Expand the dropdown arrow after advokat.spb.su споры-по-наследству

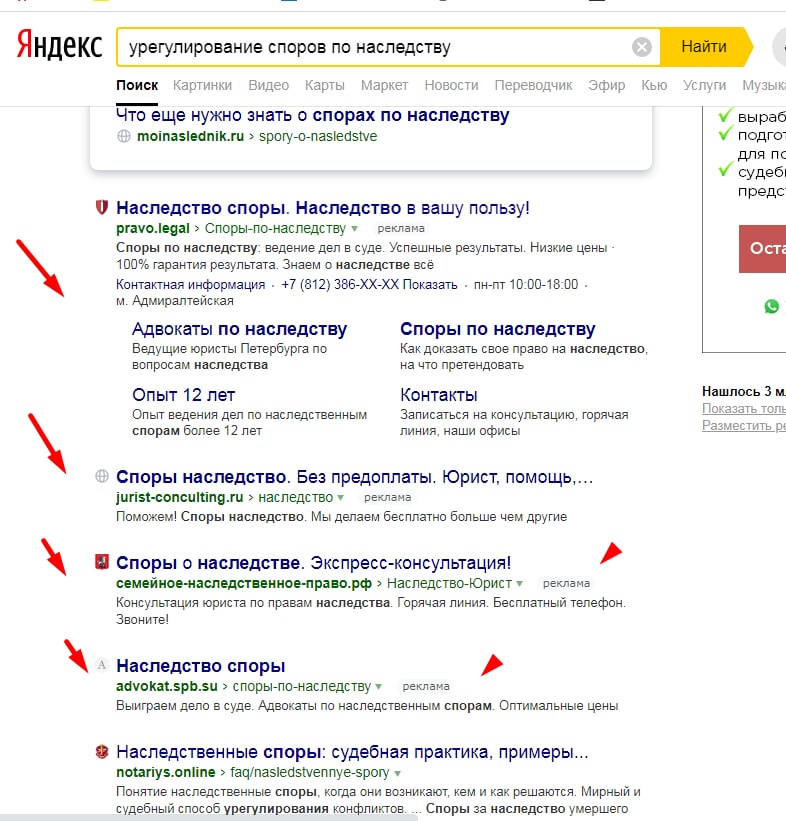[379, 686]
